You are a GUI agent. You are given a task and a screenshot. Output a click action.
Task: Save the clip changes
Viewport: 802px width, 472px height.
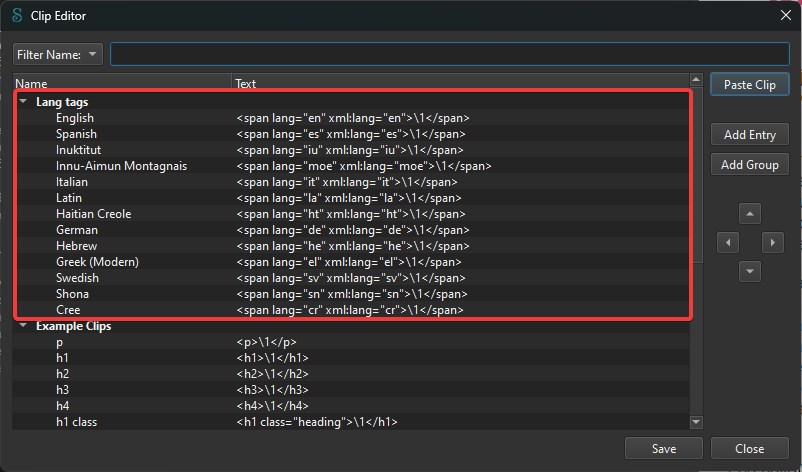coord(663,448)
